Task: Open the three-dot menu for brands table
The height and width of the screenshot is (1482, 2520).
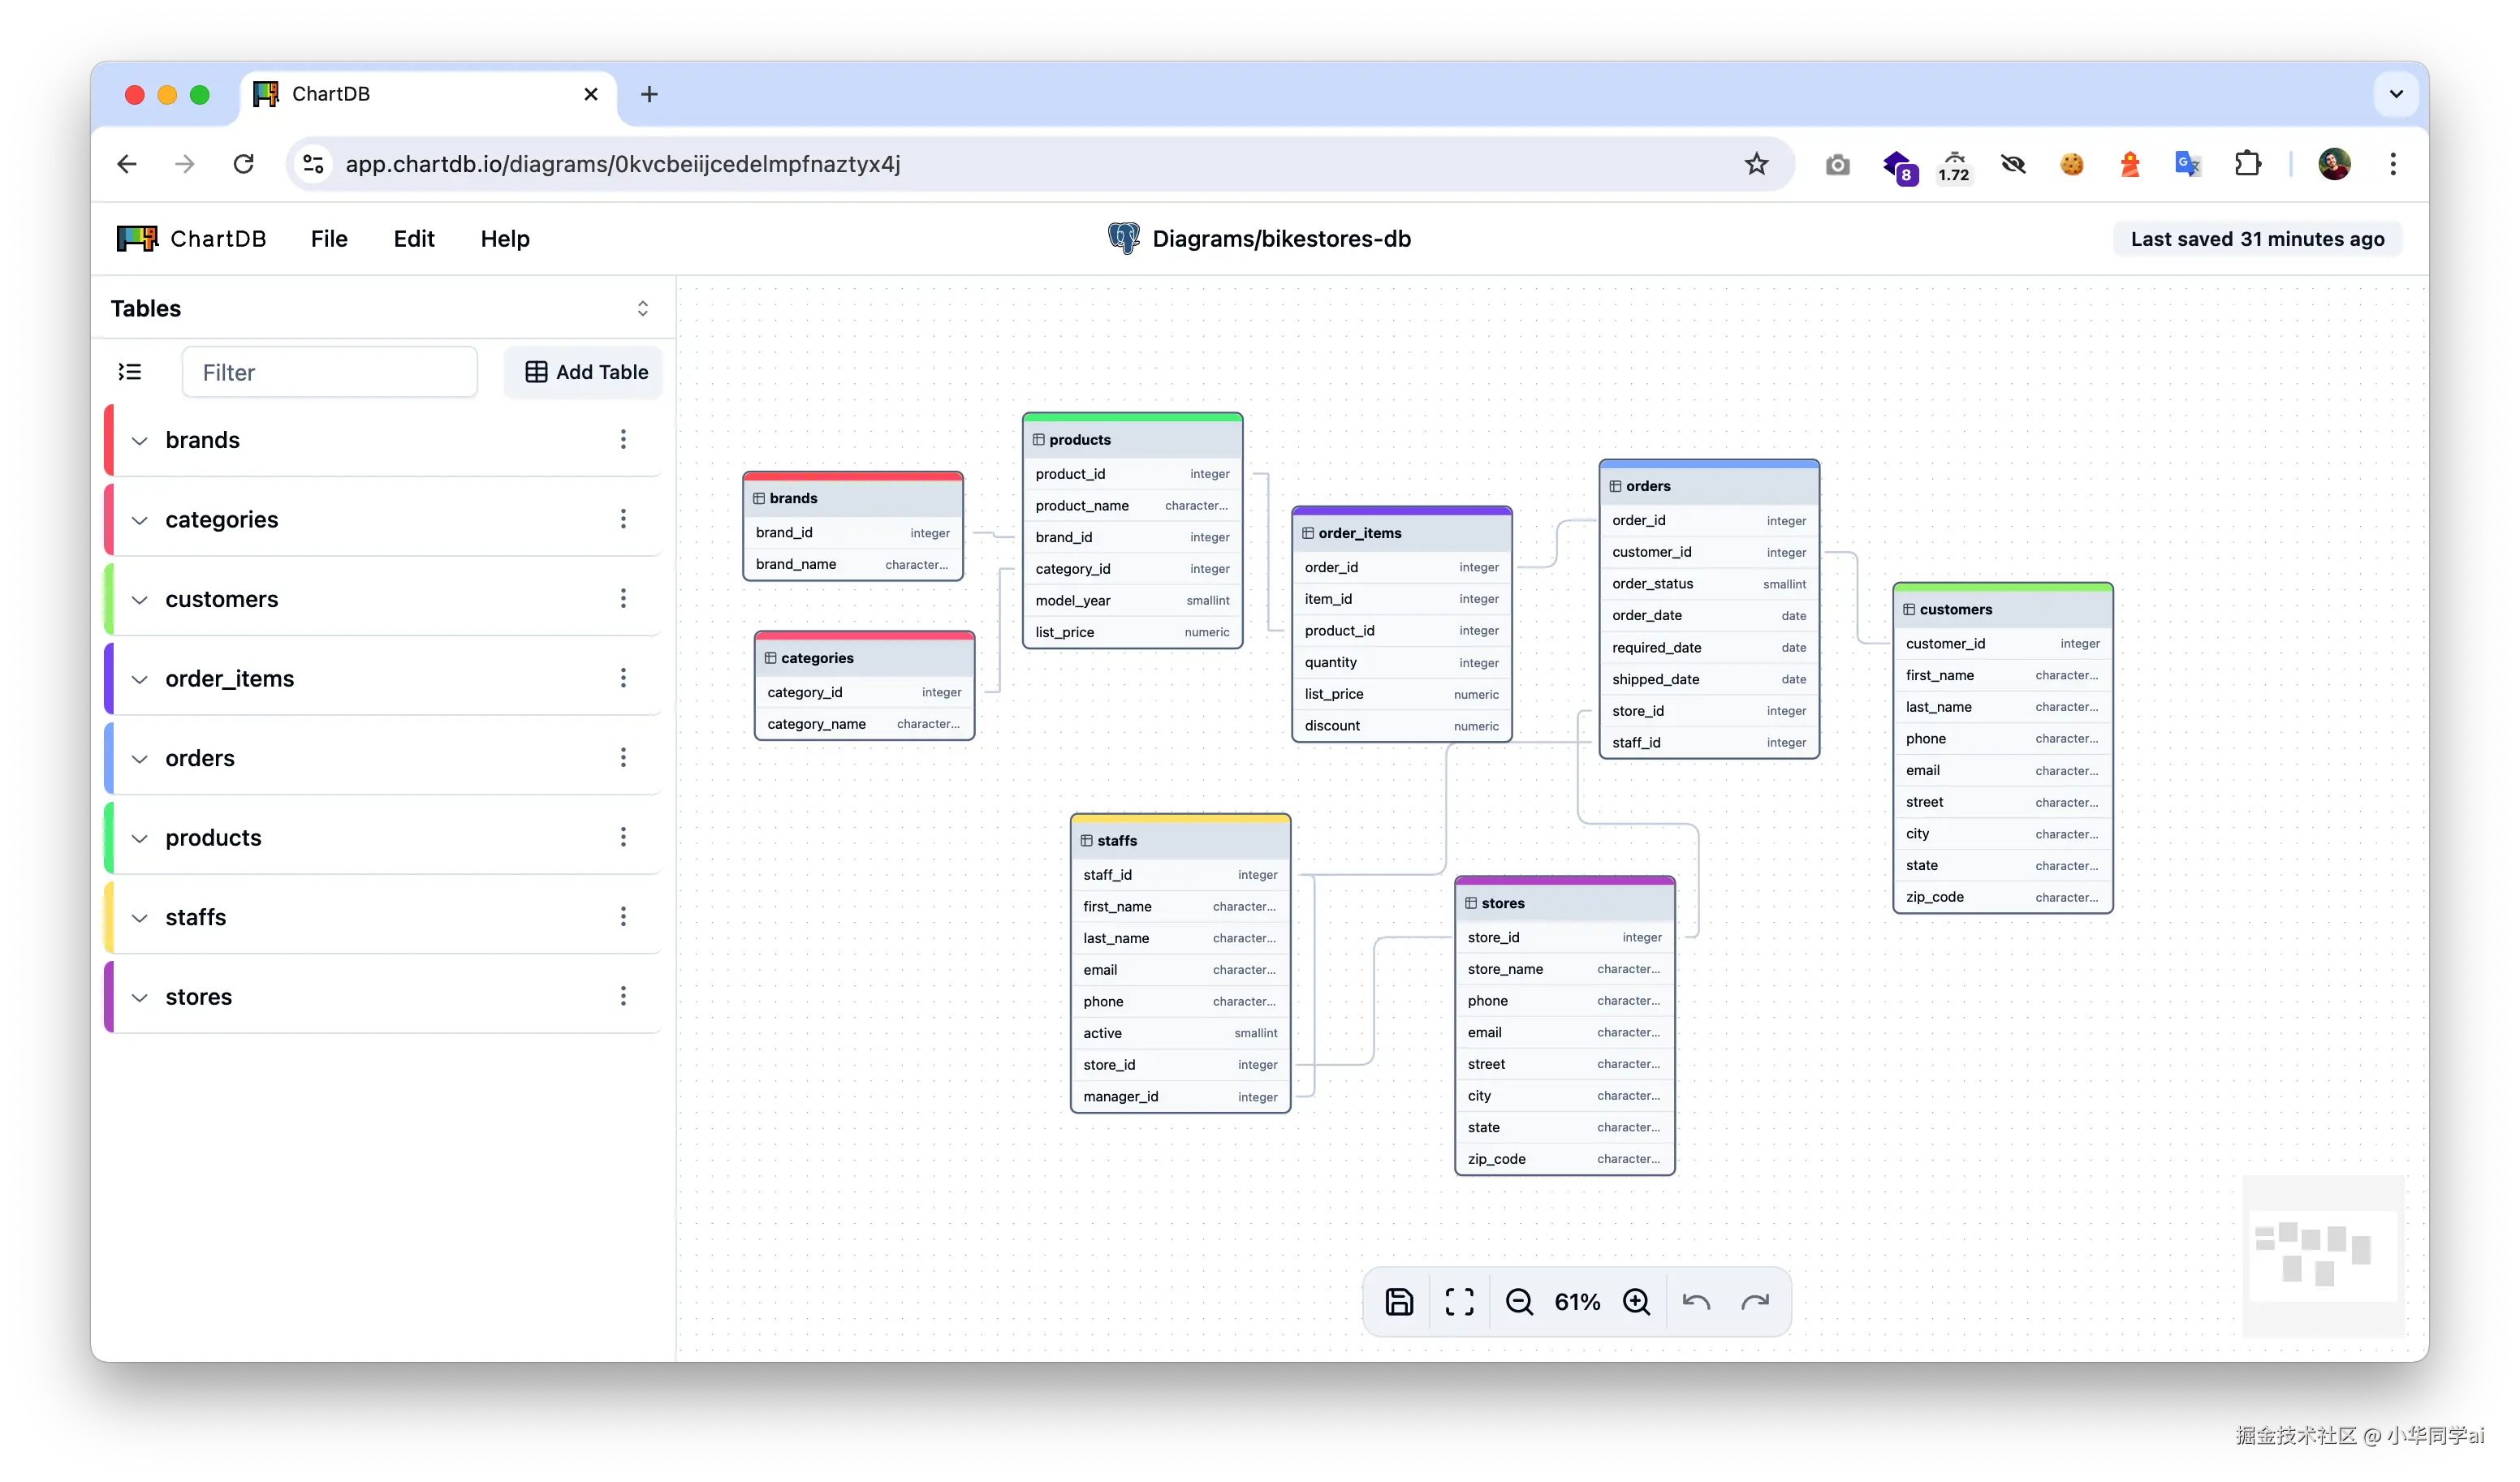Action: click(623, 439)
